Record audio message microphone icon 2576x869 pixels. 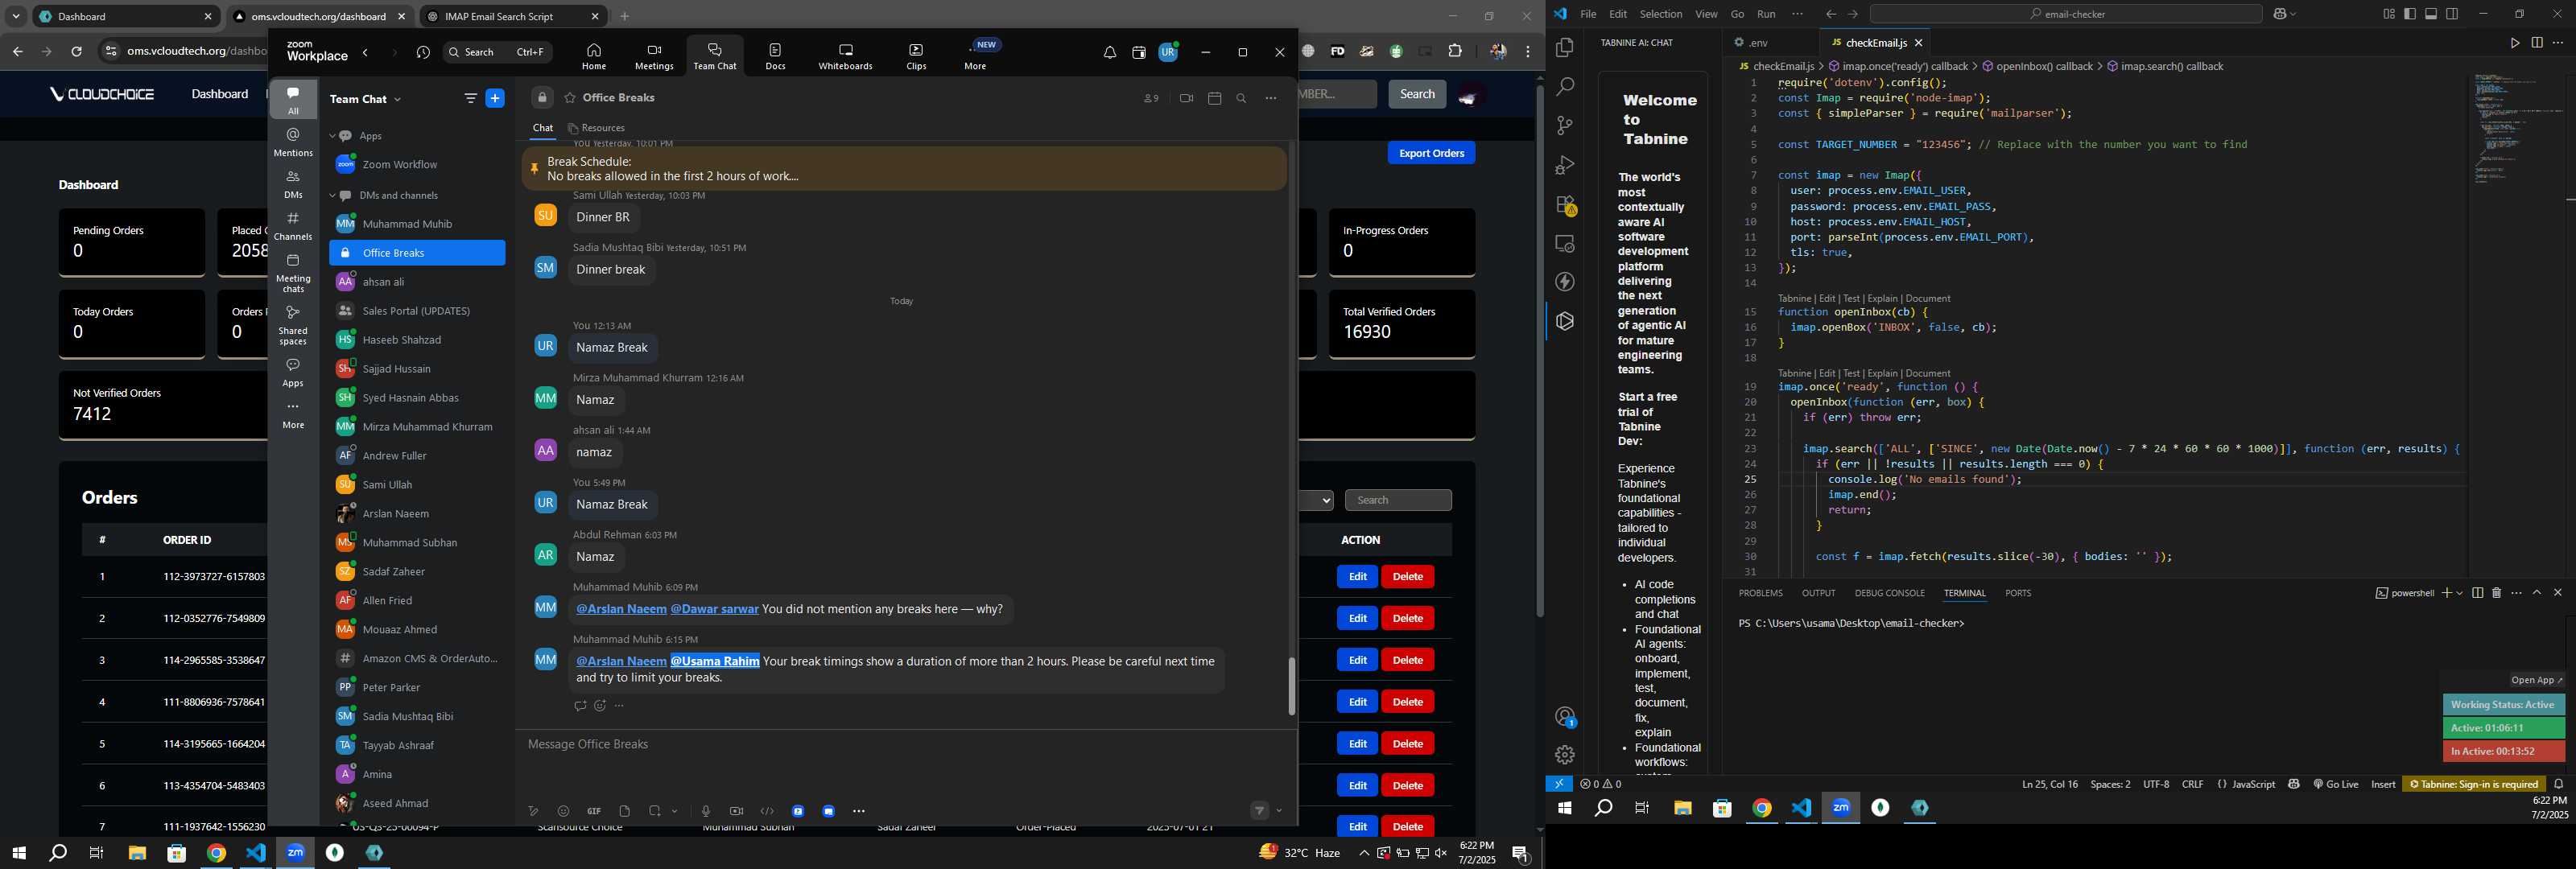coord(706,811)
